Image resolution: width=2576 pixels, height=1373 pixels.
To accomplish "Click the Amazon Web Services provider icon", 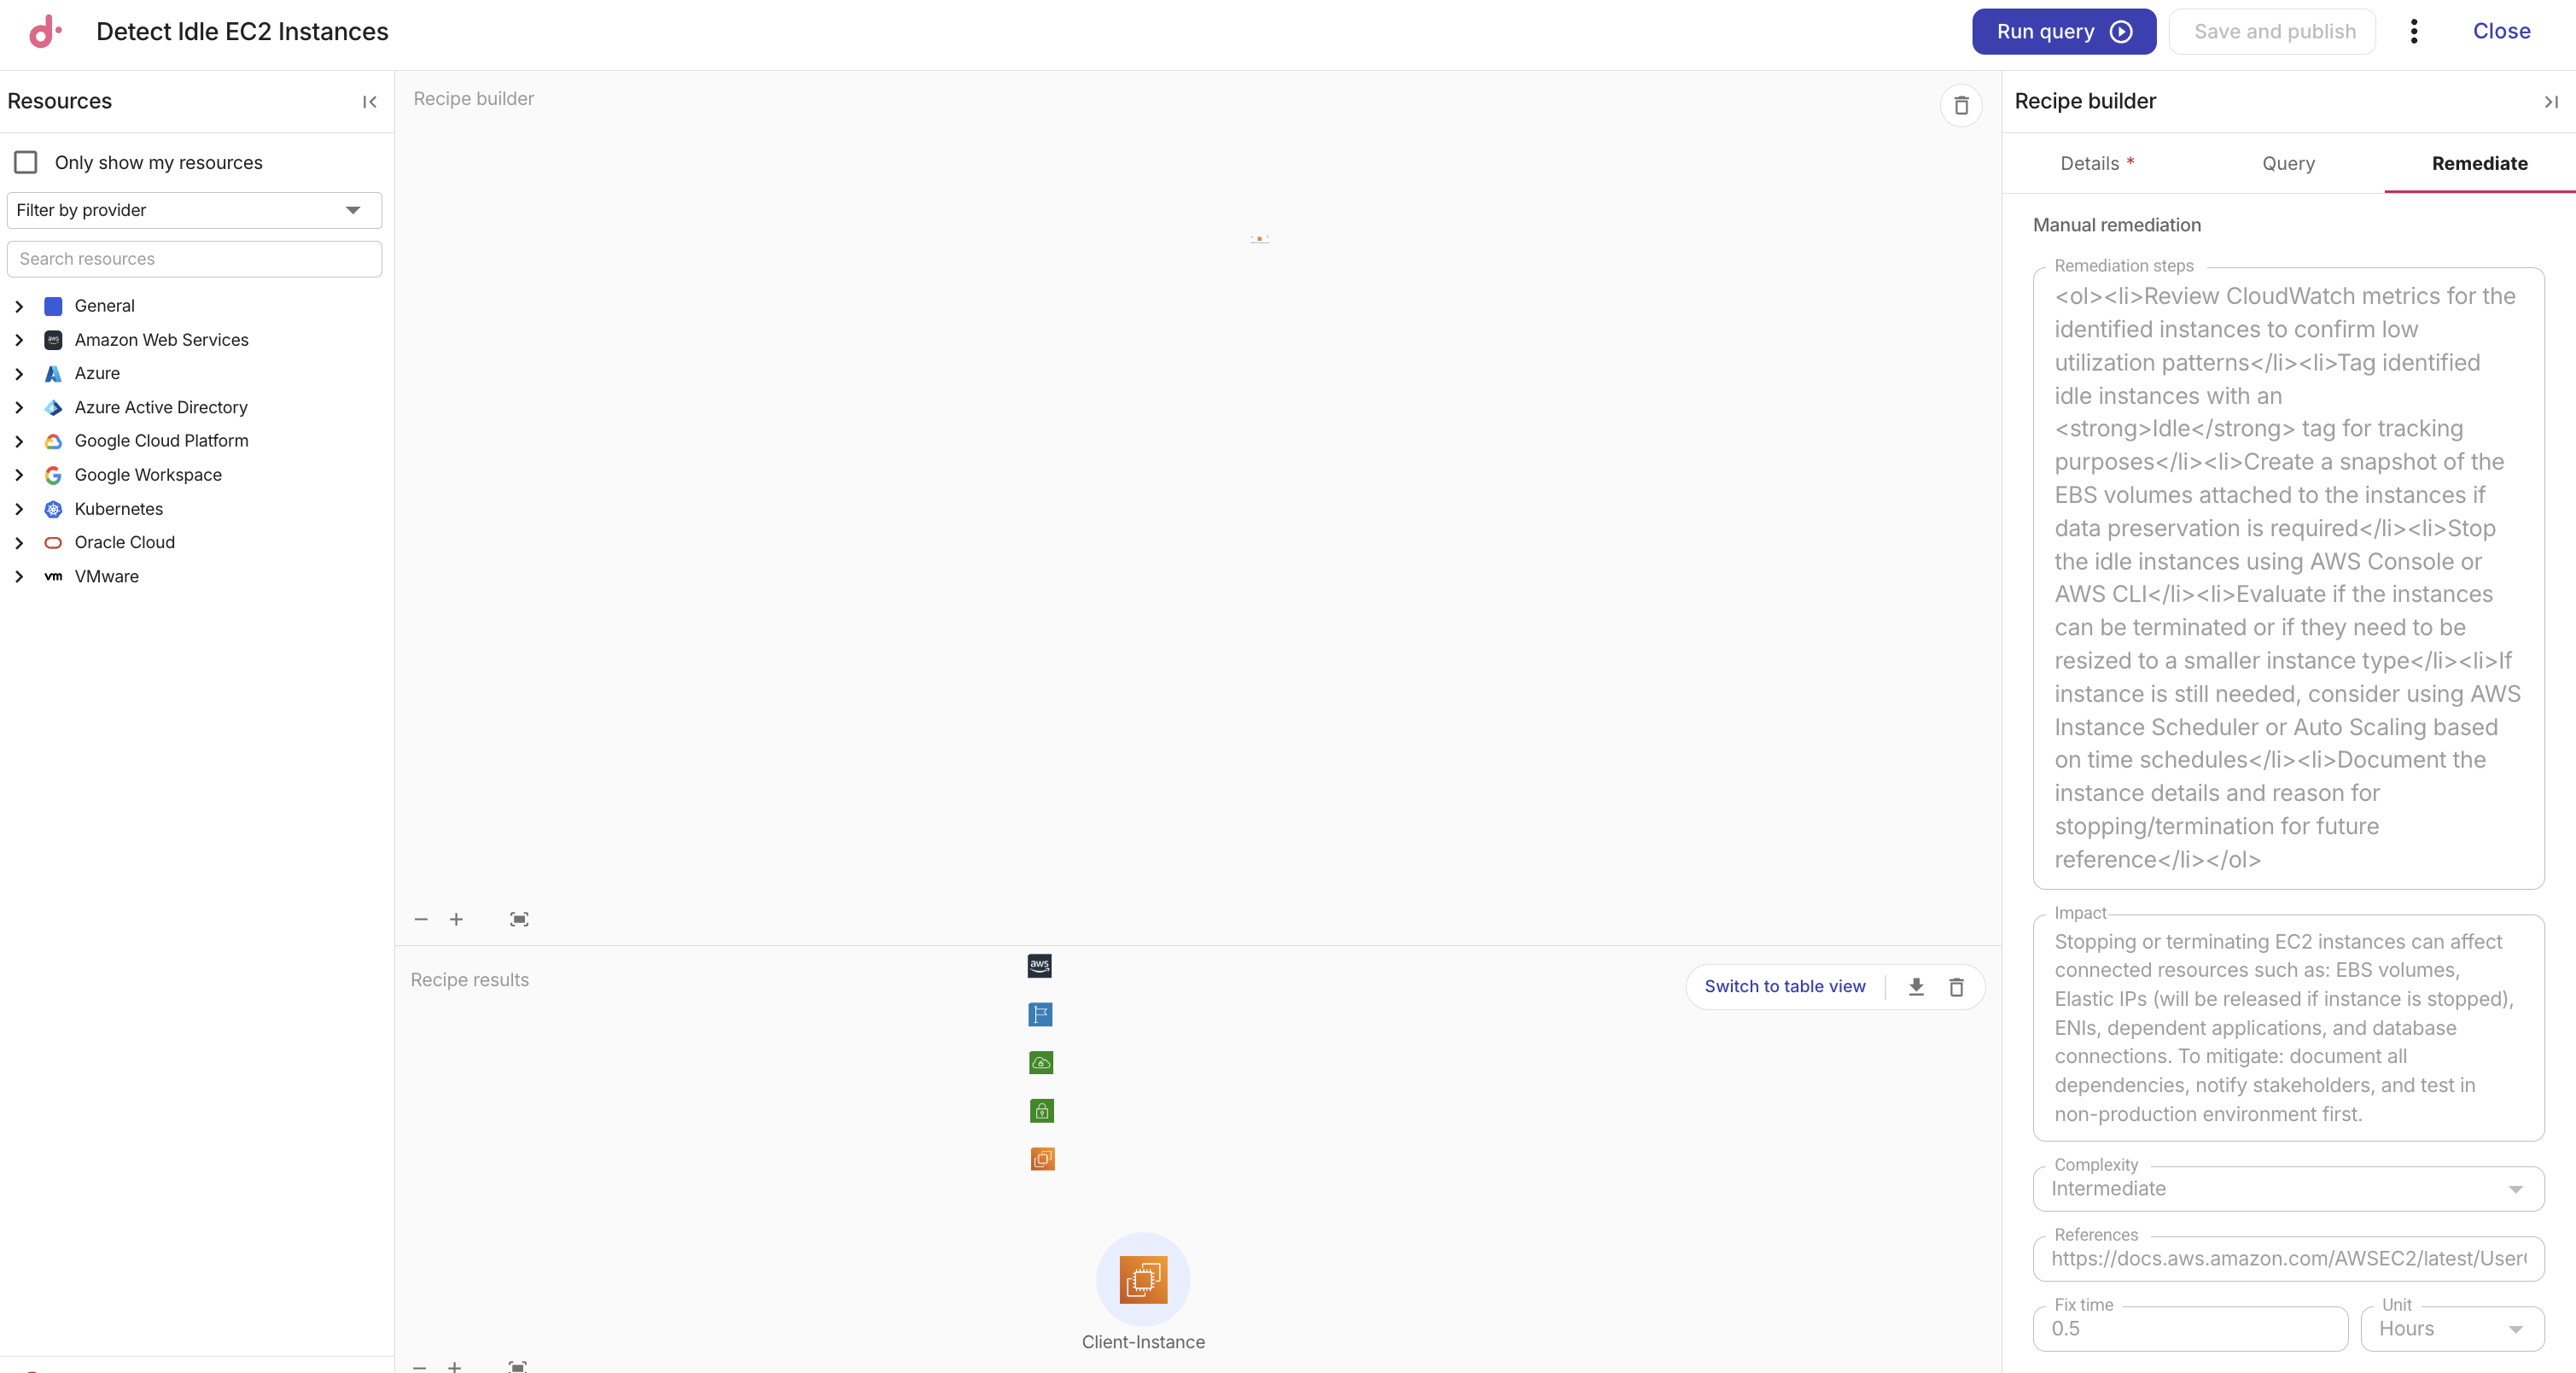I will tap(54, 340).
